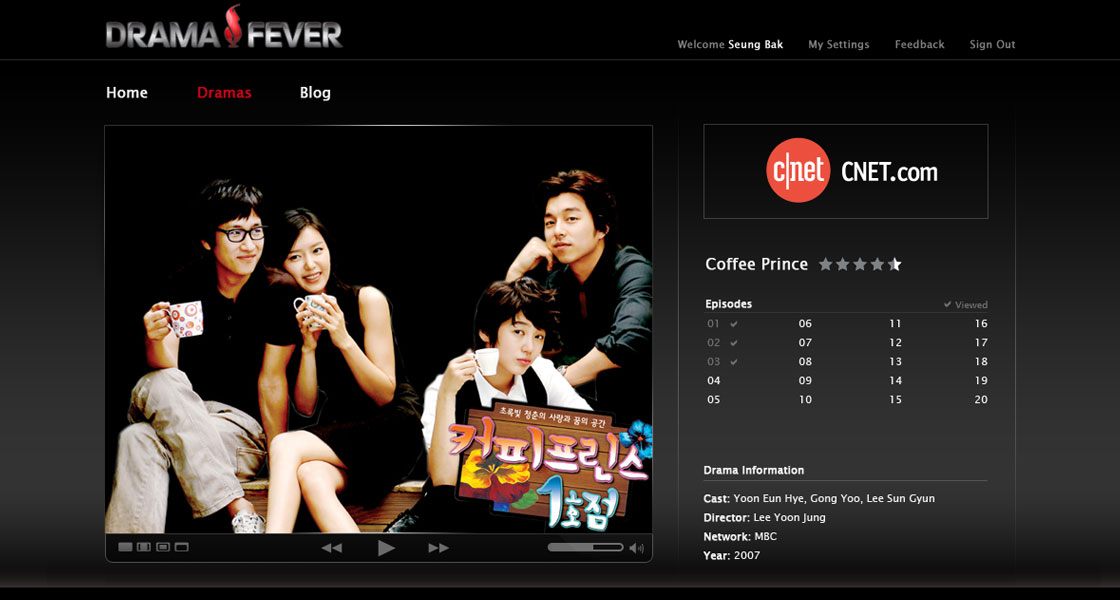Play episode 20
The height and width of the screenshot is (600, 1120).
coord(981,400)
